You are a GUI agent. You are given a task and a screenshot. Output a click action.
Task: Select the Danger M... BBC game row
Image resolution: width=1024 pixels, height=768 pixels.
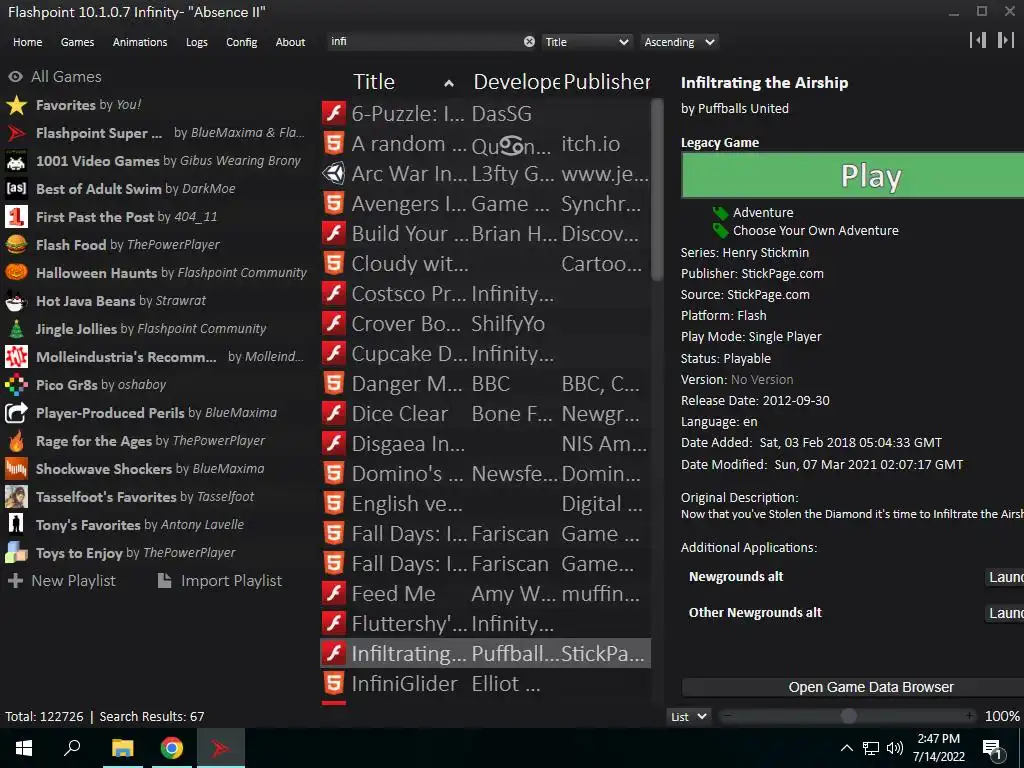[x=485, y=384]
